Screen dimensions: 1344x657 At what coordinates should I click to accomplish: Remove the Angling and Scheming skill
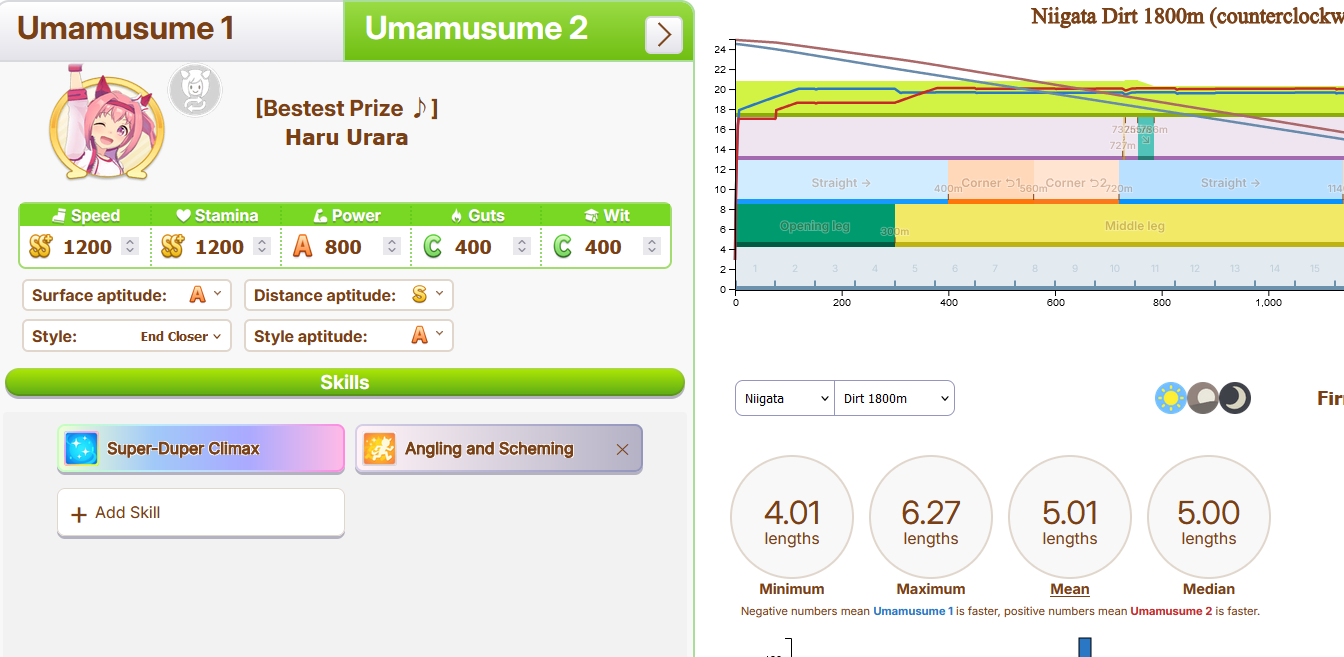click(x=622, y=450)
